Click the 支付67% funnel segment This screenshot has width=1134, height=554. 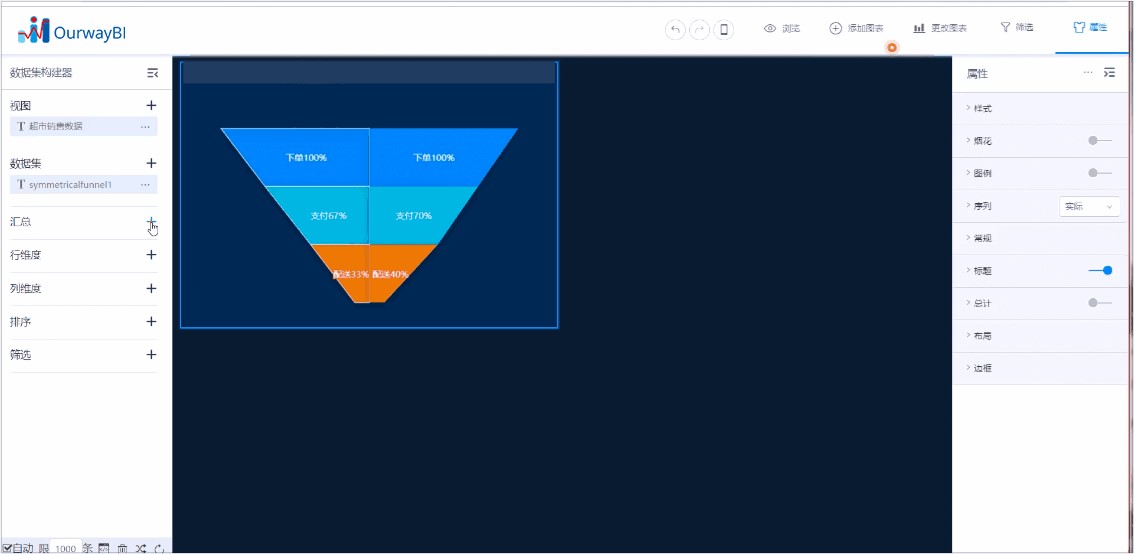[x=328, y=216]
